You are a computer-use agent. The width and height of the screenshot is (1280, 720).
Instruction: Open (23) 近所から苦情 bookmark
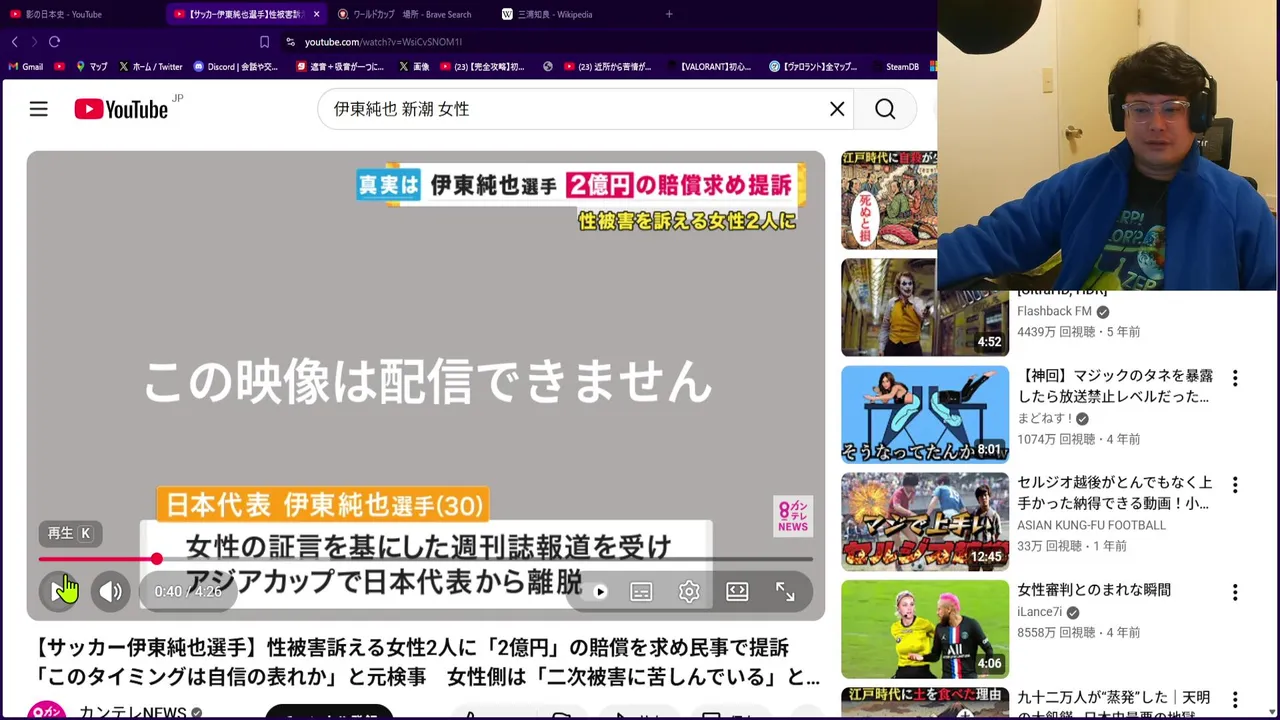(x=607, y=67)
